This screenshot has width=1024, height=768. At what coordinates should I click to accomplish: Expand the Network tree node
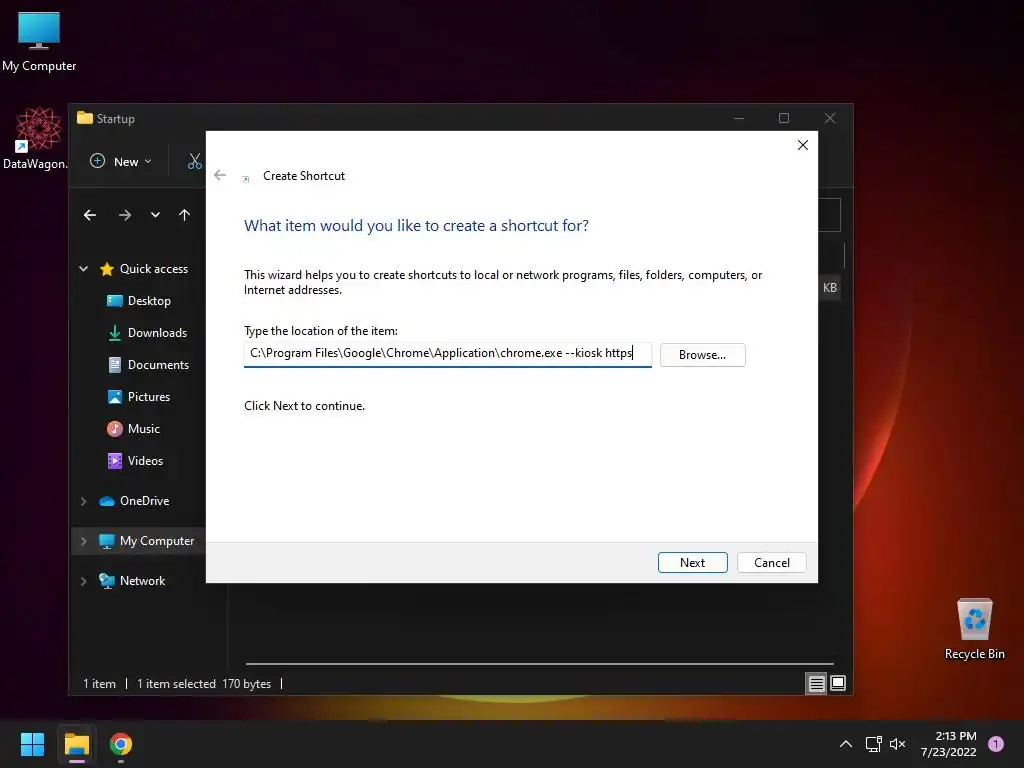coord(84,581)
